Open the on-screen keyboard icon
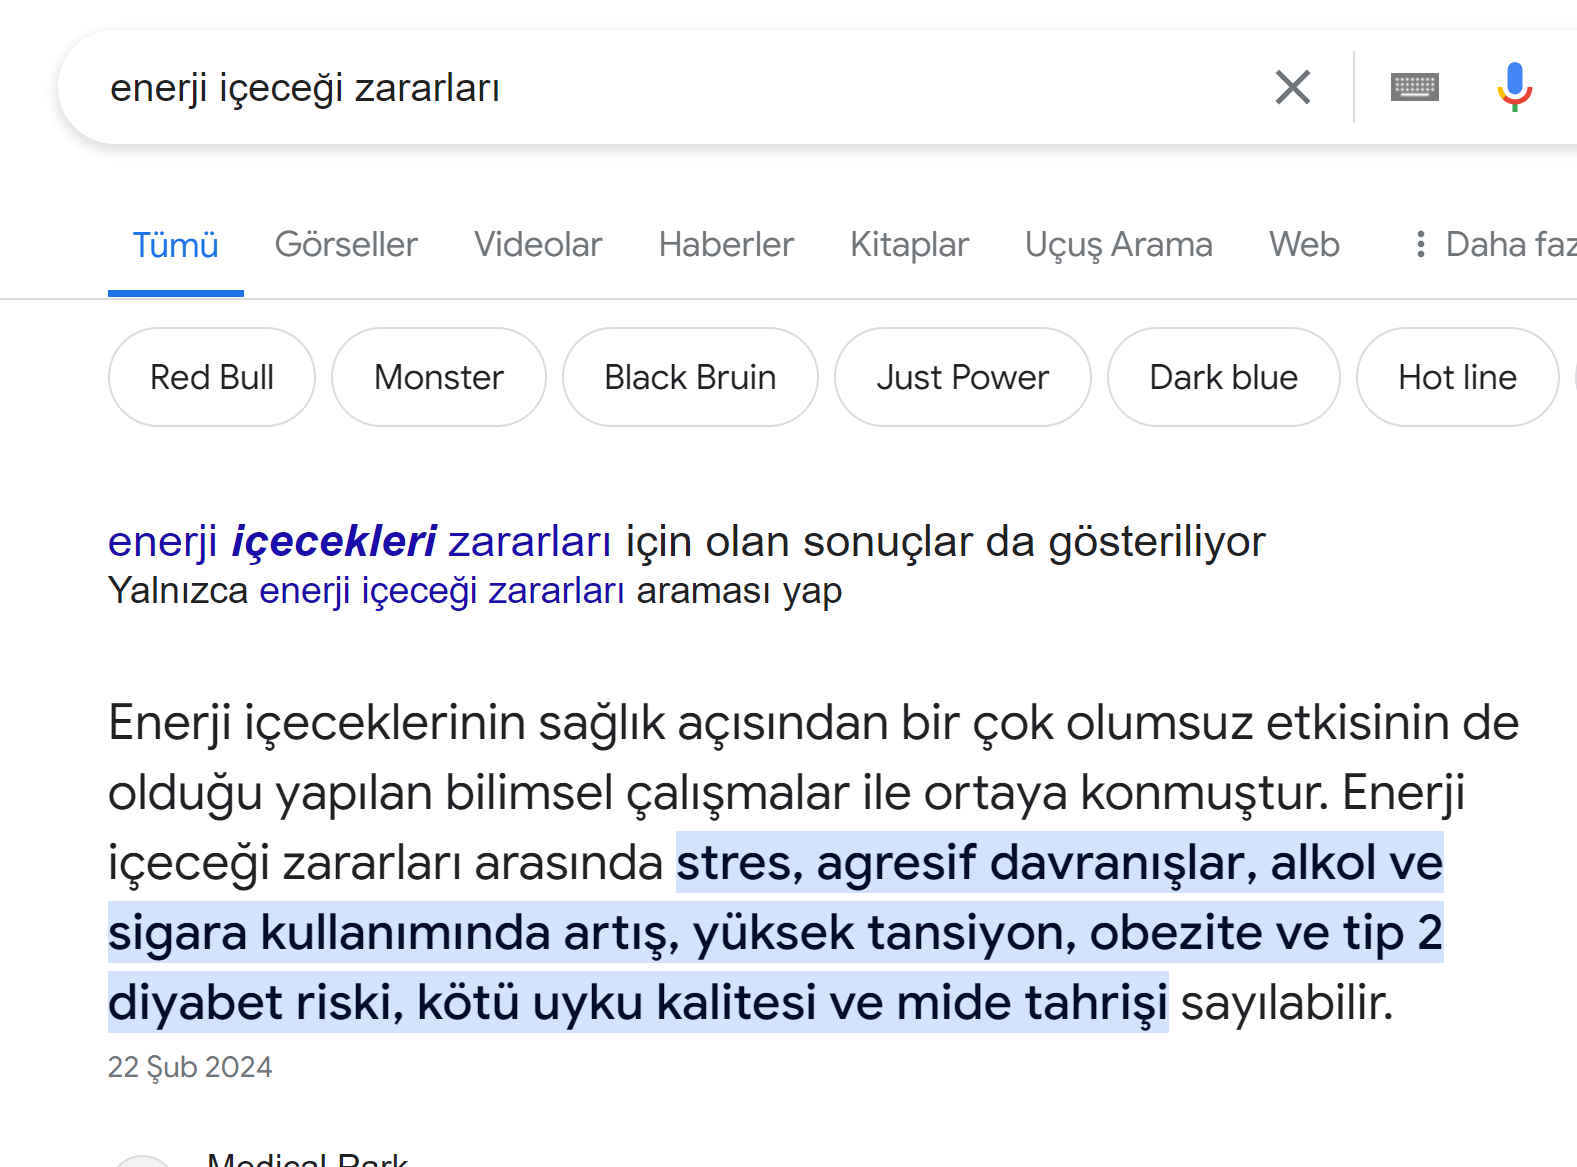 pos(1414,87)
